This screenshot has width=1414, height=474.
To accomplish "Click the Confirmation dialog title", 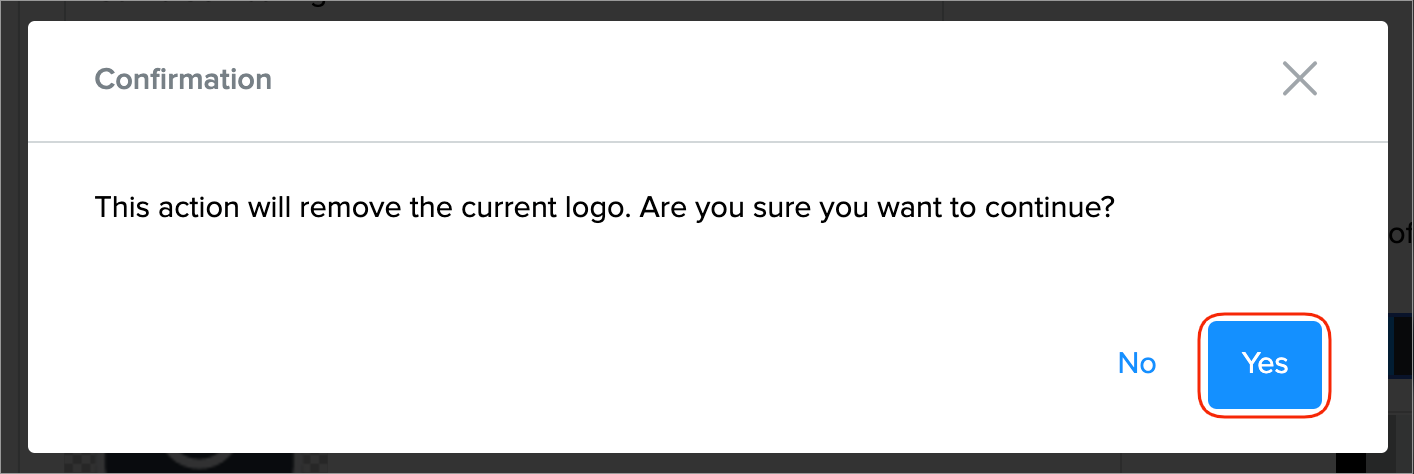I will pyautogui.click(x=183, y=79).
